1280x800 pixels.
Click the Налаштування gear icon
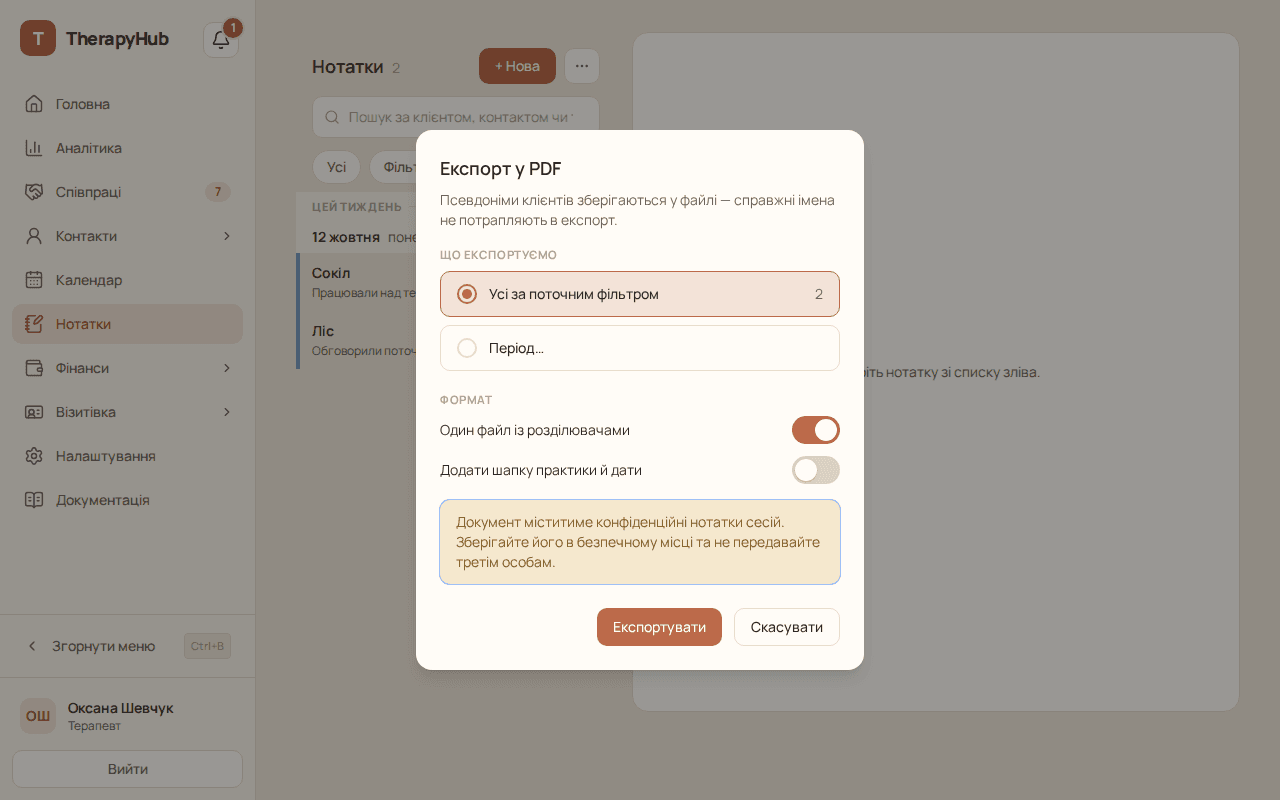[34, 456]
